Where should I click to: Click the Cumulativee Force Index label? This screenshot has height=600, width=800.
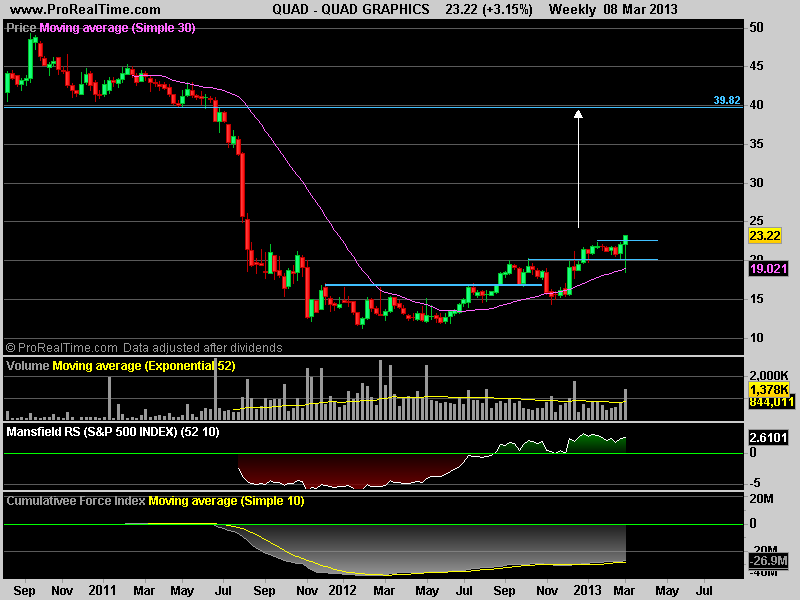76,501
